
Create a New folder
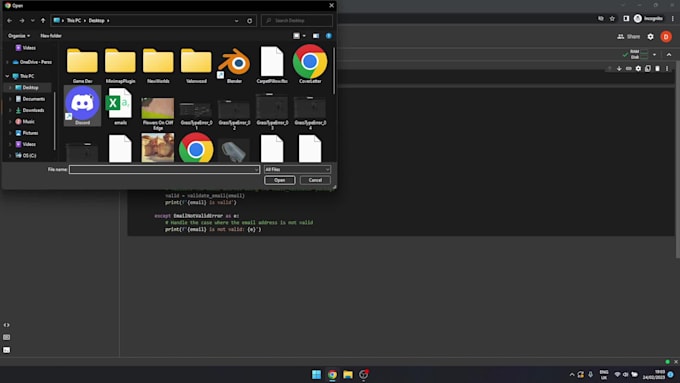click(x=51, y=36)
